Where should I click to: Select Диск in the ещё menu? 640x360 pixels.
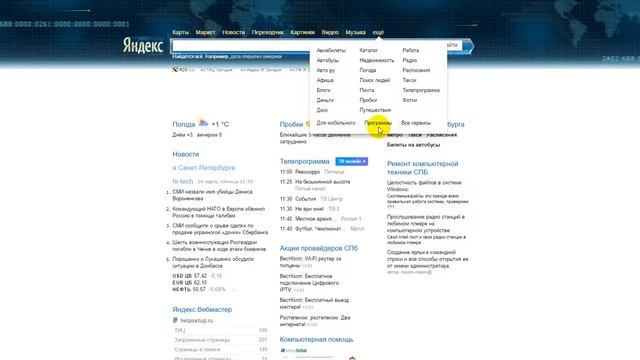[x=322, y=110]
